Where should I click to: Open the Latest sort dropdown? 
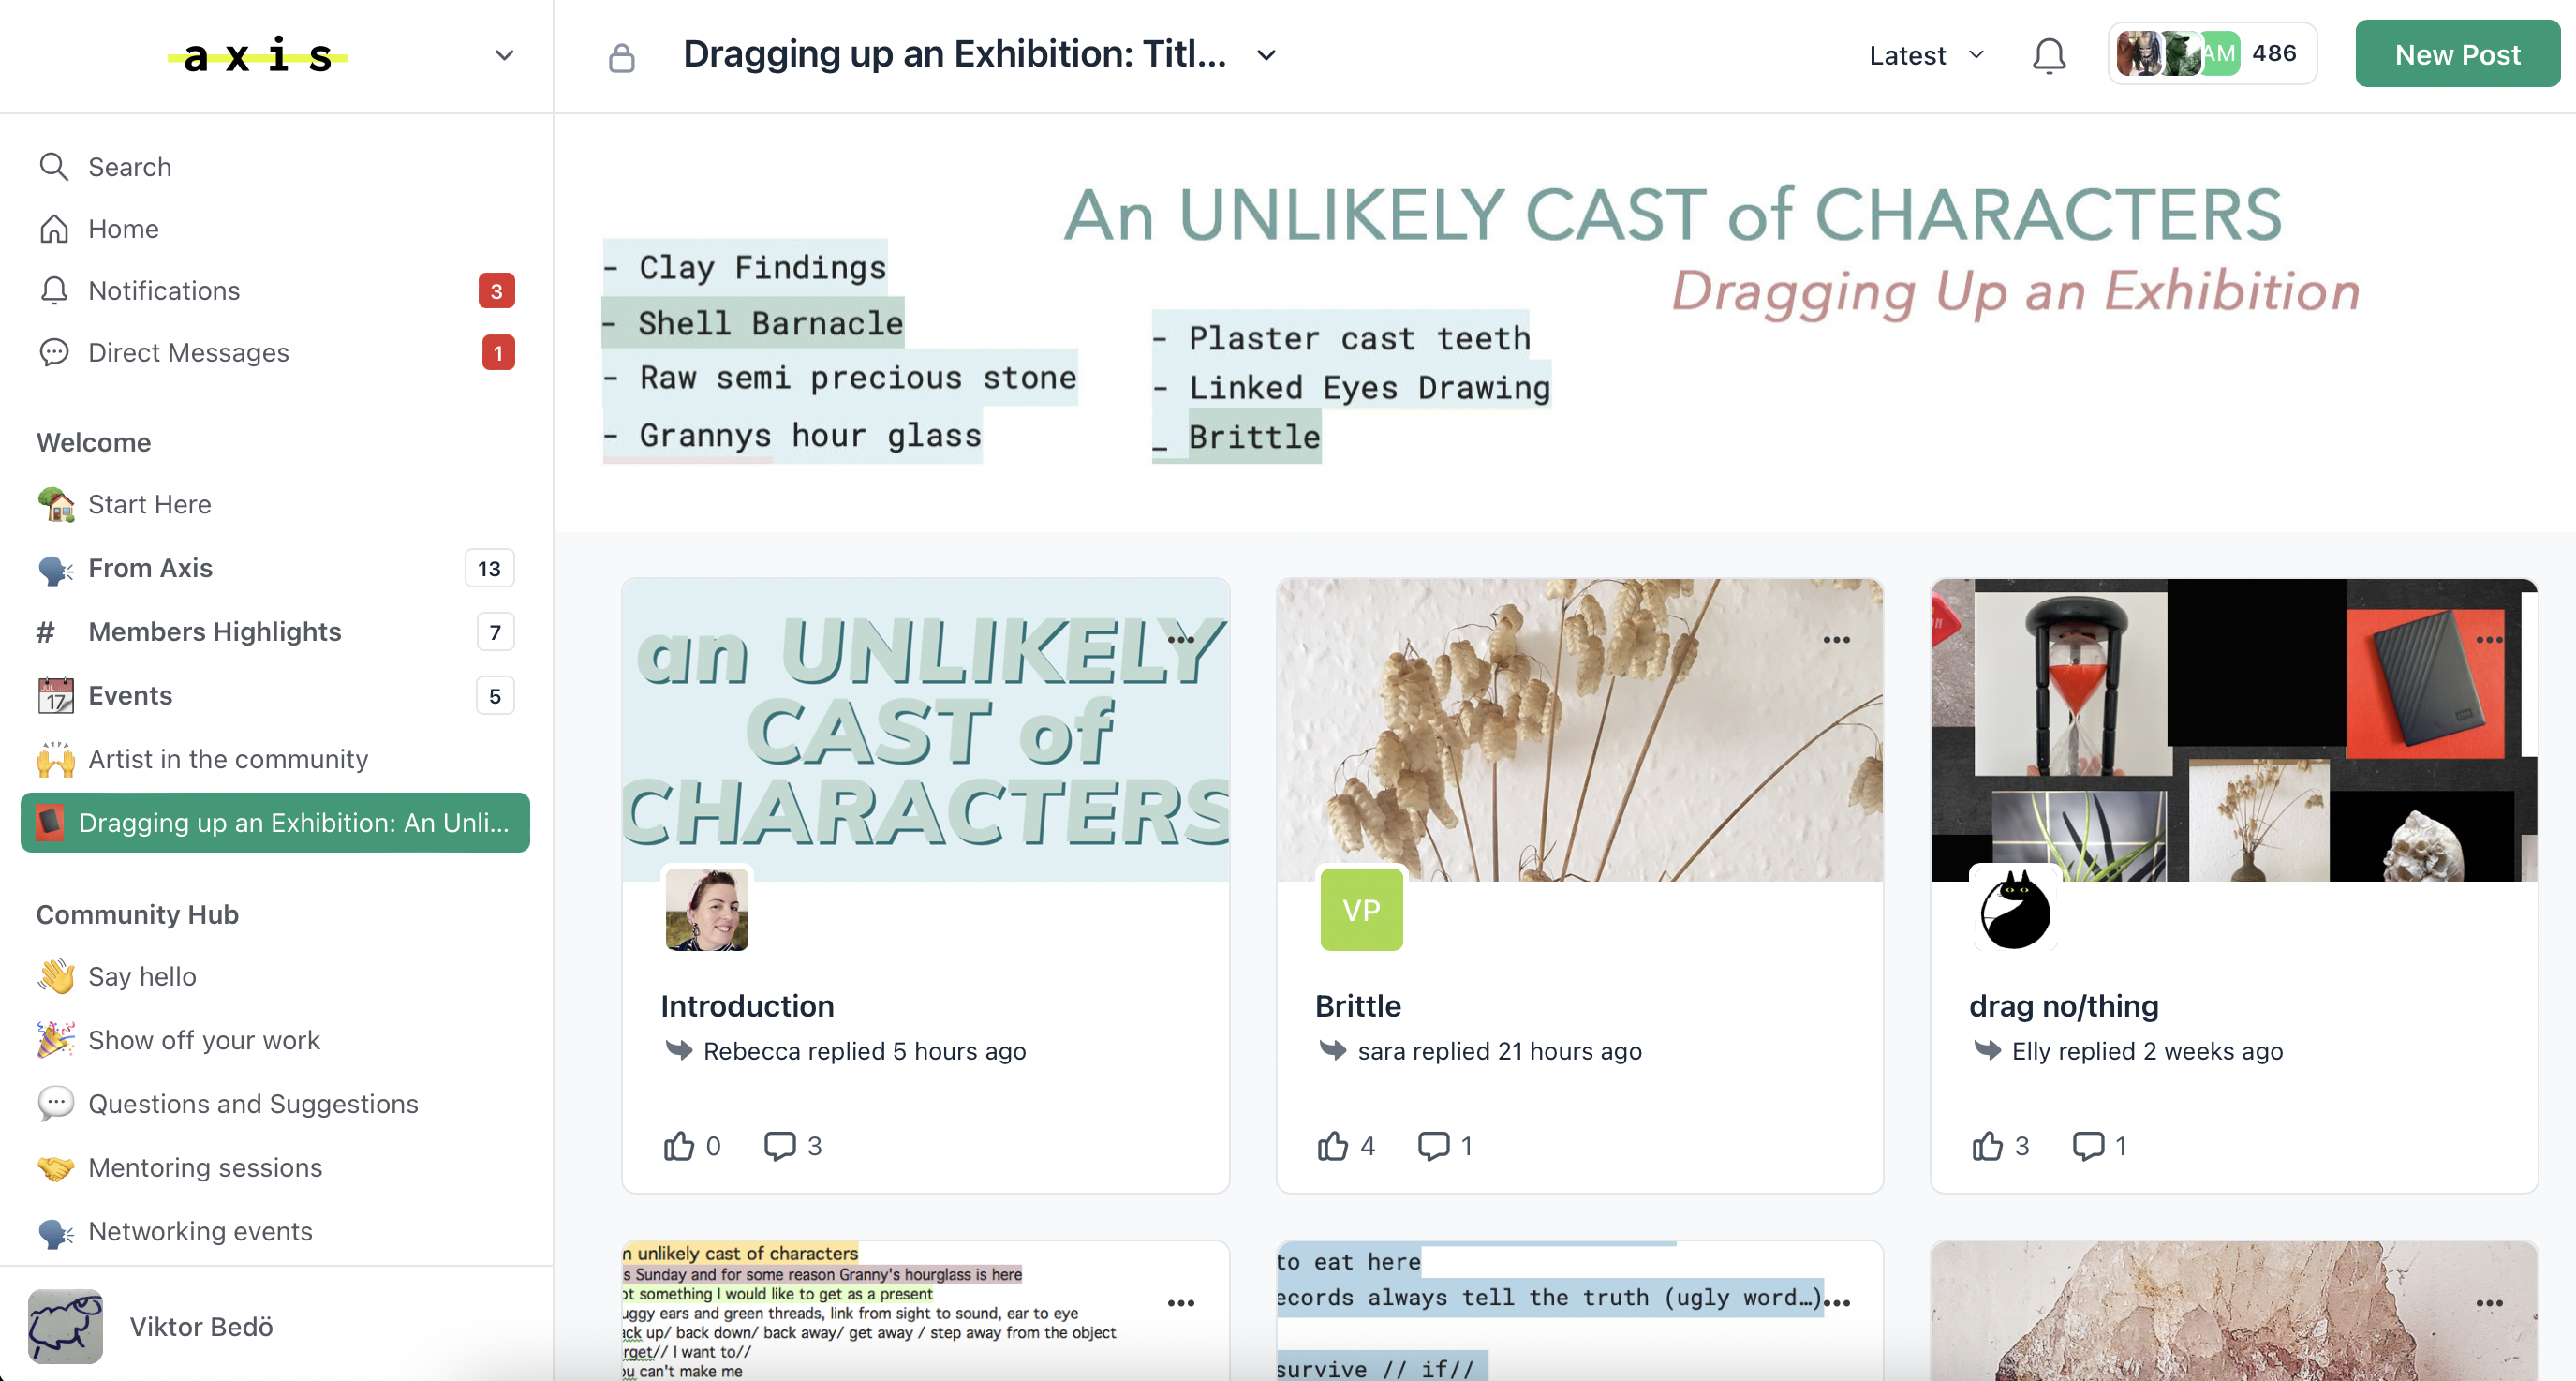(1926, 55)
